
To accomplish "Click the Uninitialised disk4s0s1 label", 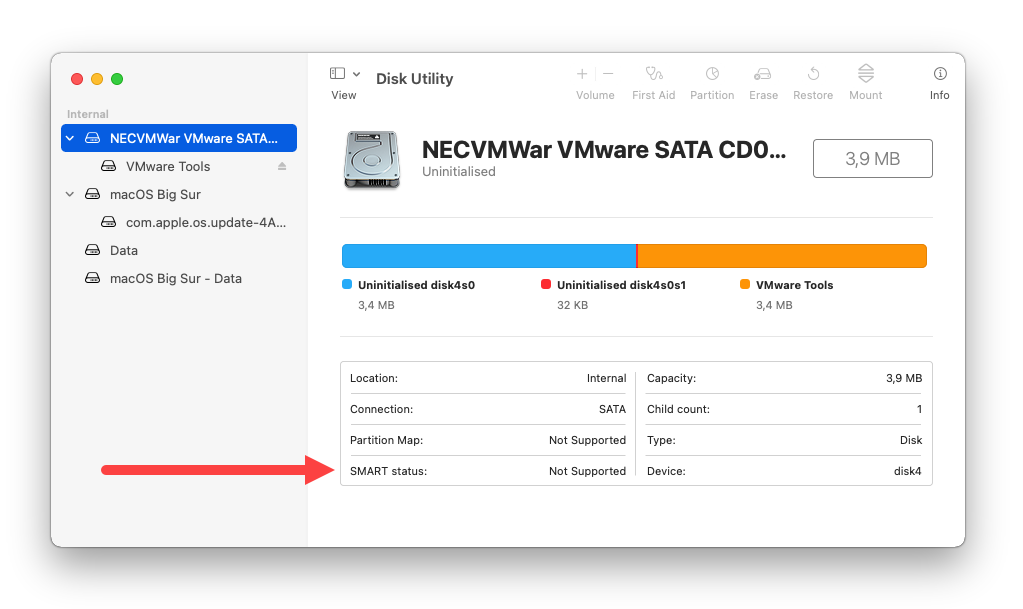I will click(621, 285).
